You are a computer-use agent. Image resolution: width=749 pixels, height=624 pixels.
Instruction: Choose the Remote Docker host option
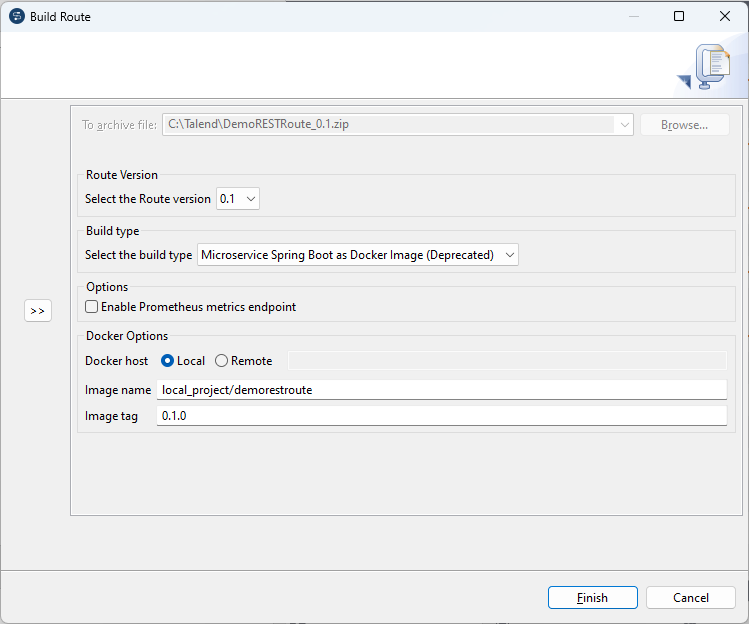tap(222, 361)
